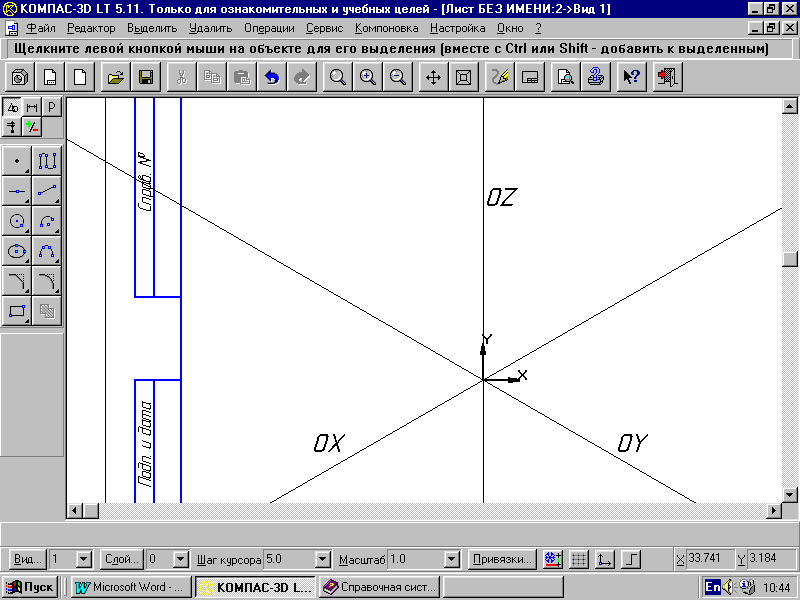800x600 pixels.
Task: Select the pan move tool
Action: click(433, 77)
